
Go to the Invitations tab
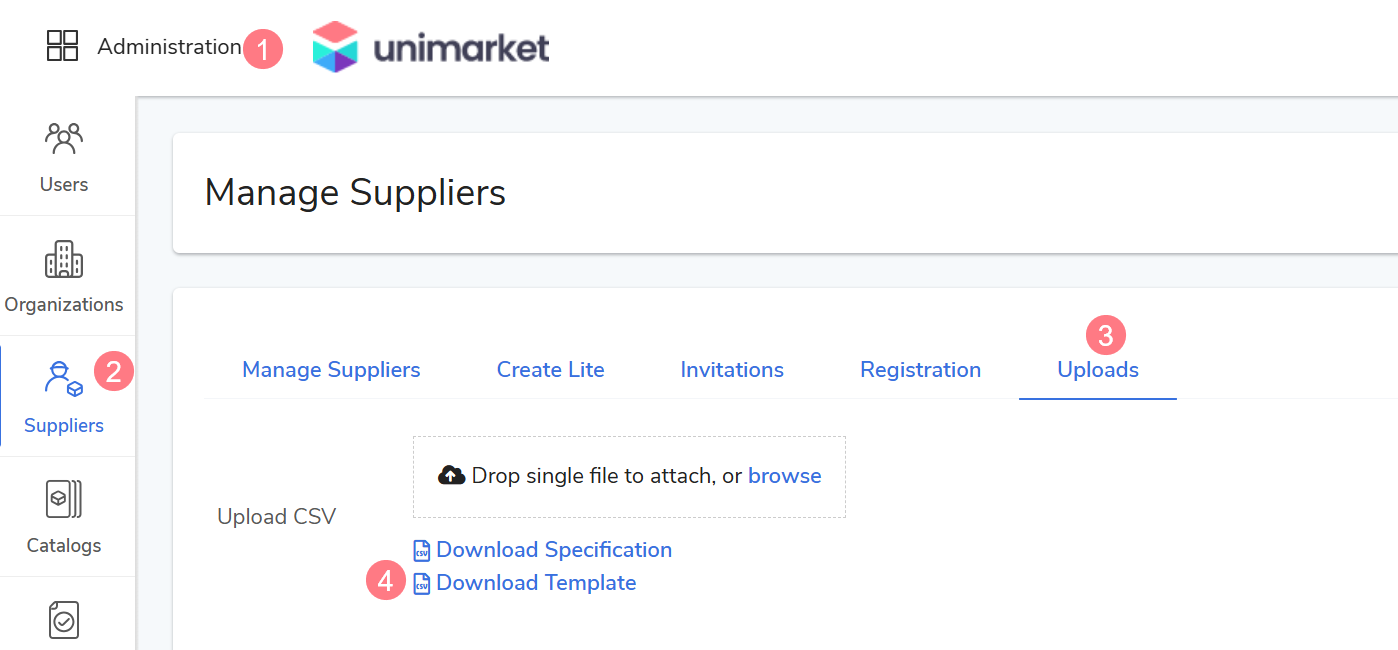coord(732,370)
